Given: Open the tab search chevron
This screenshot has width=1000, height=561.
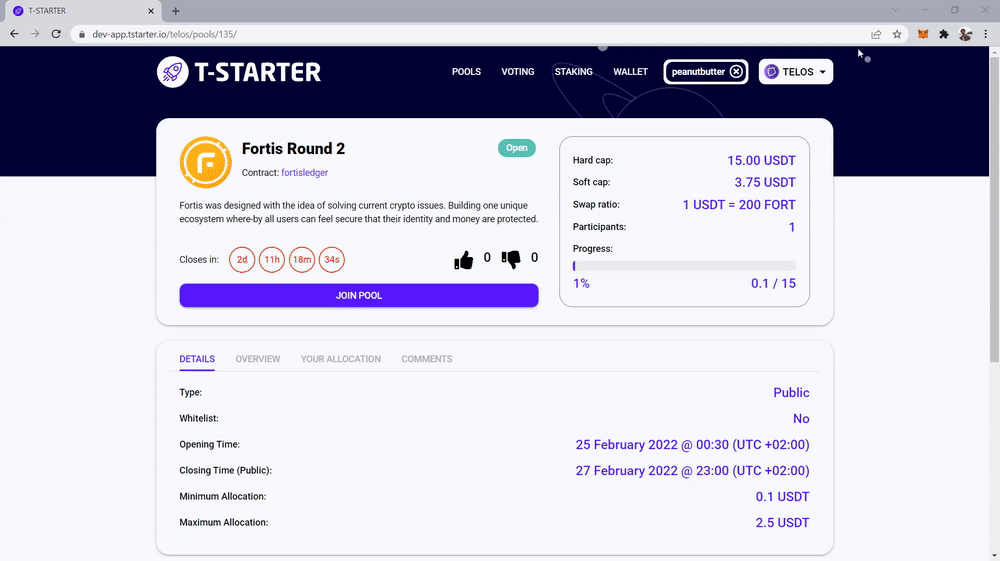Looking at the screenshot, I should pyautogui.click(x=895, y=10).
